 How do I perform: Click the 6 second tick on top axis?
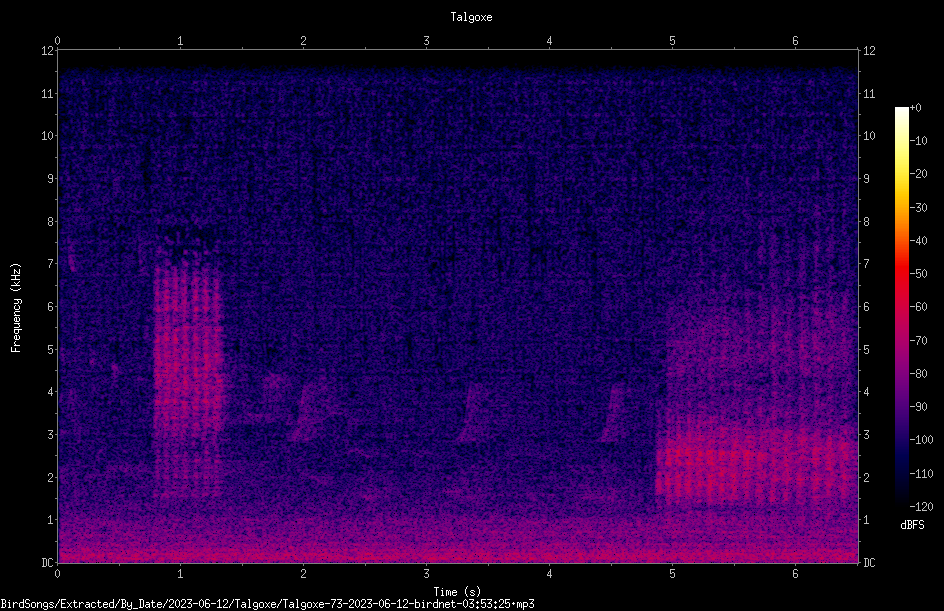795,41
